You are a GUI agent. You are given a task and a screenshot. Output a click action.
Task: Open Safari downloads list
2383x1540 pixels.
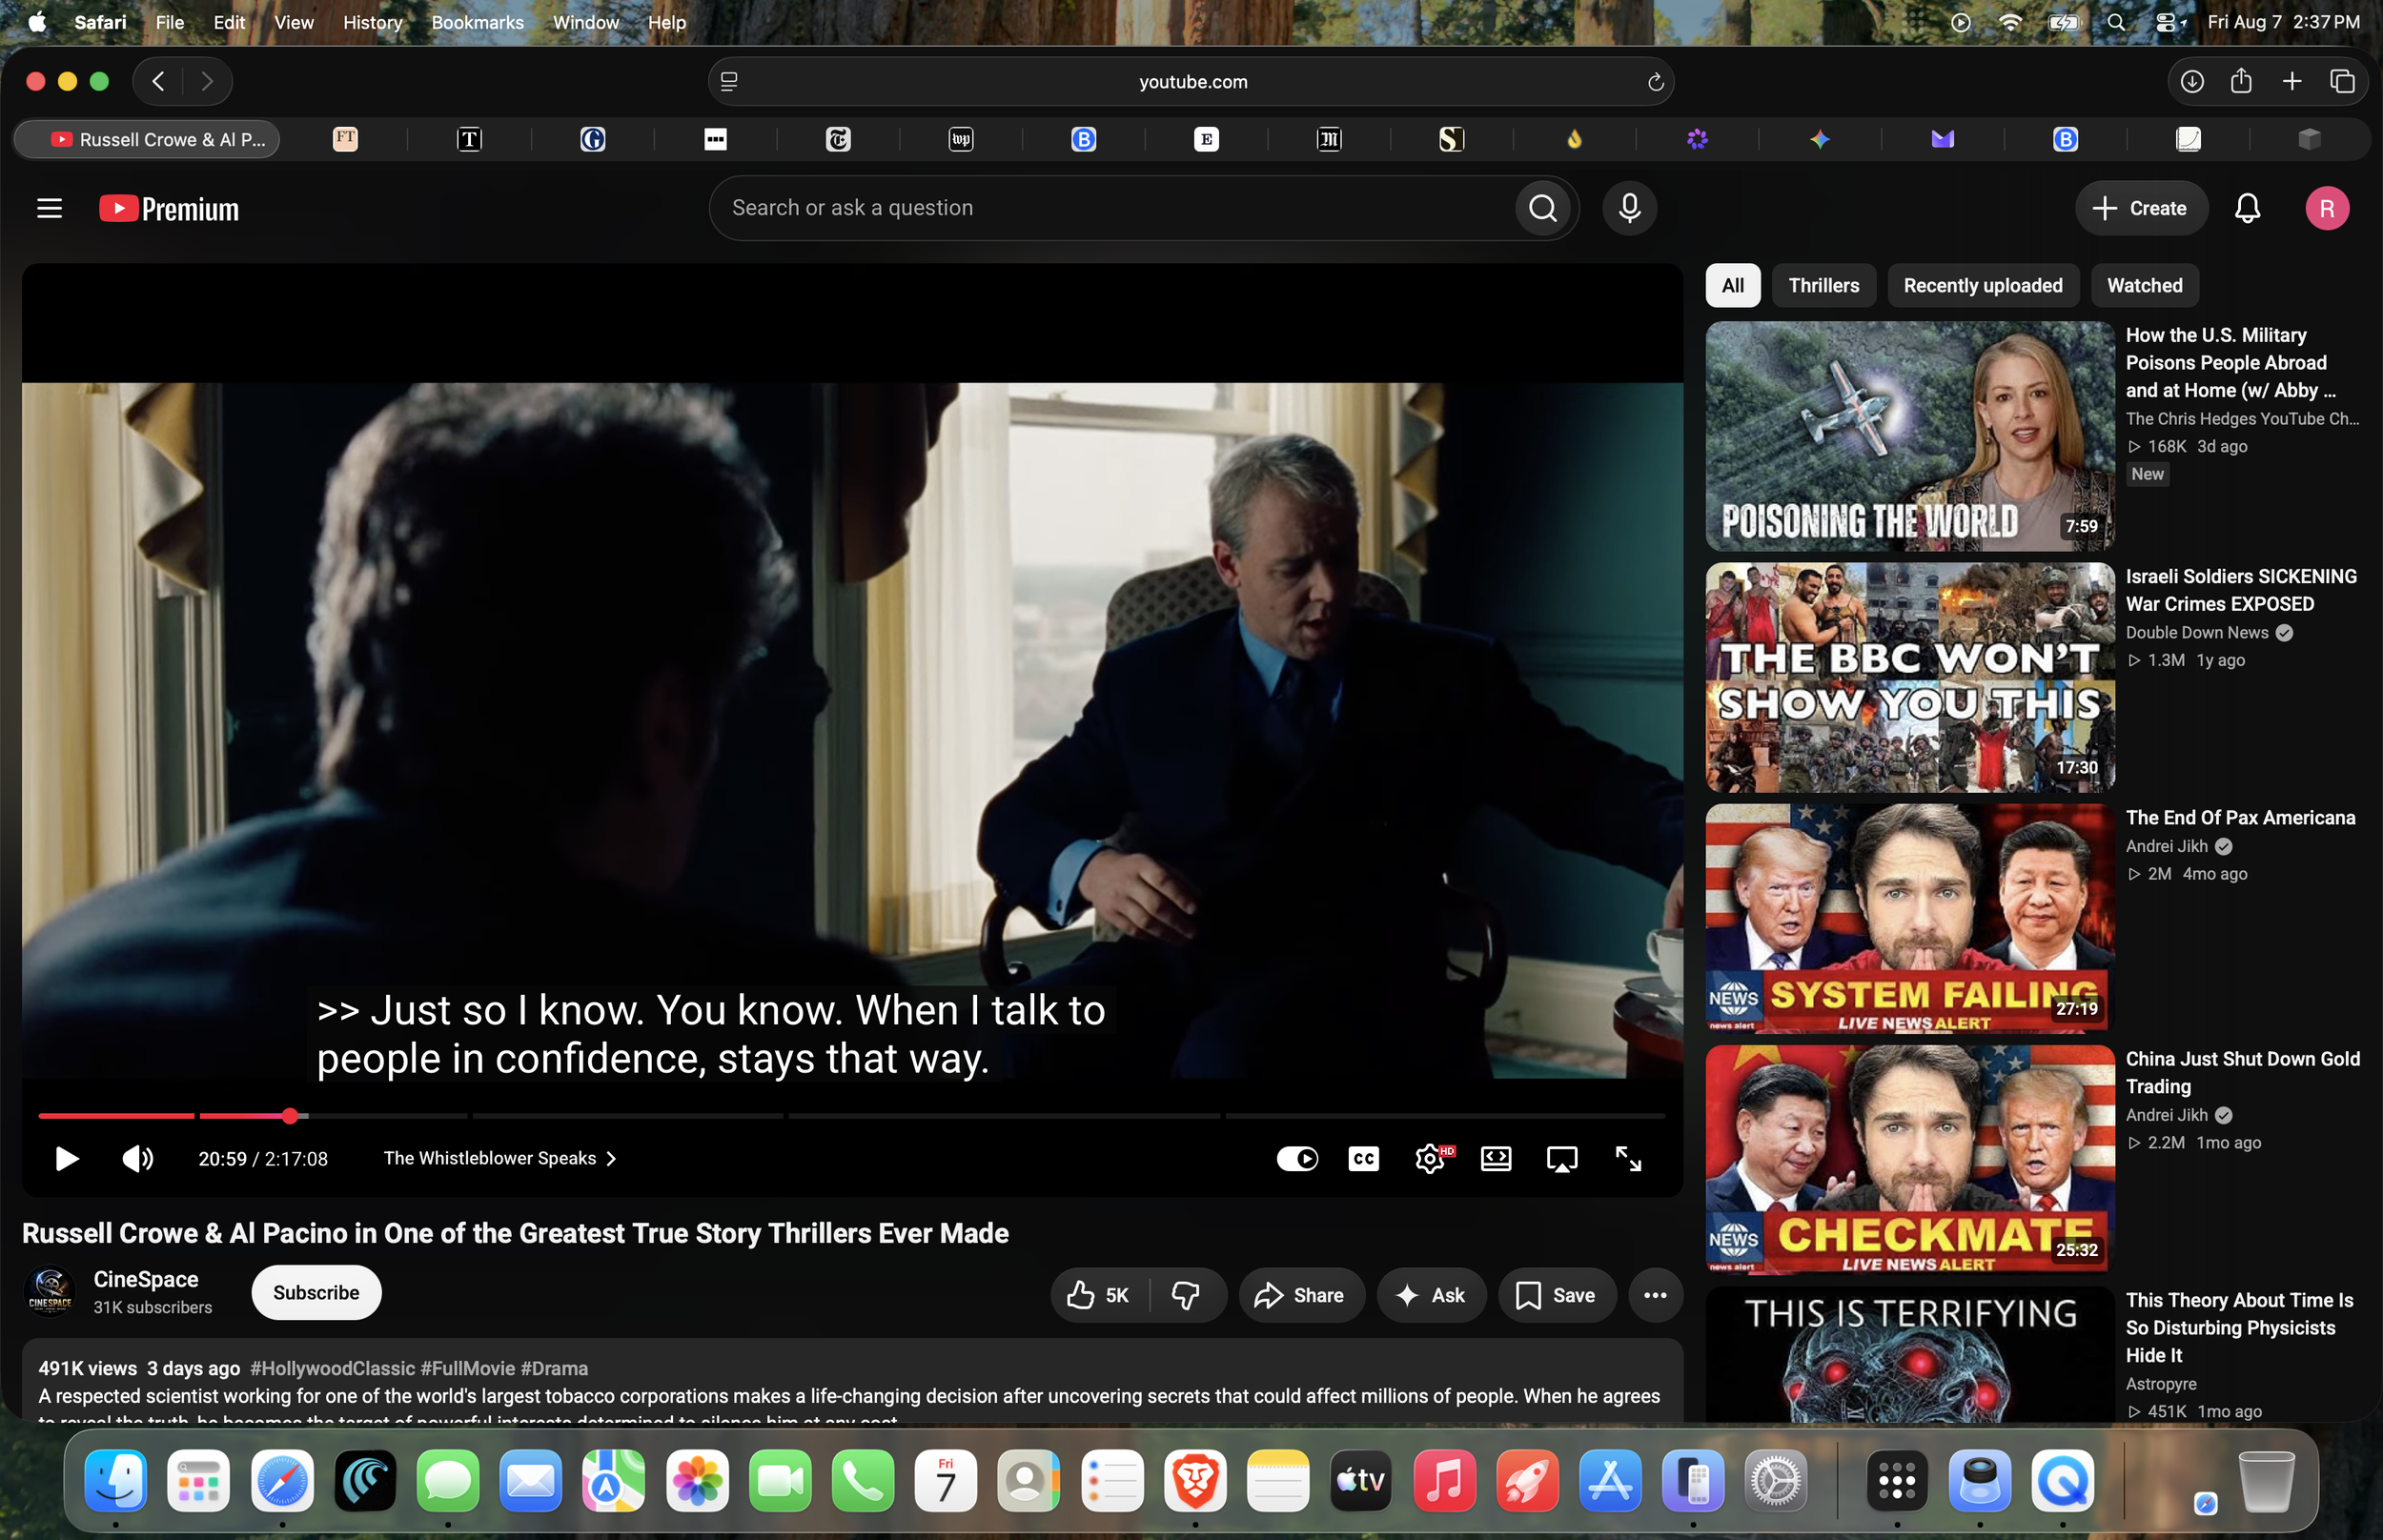coord(2191,81)
